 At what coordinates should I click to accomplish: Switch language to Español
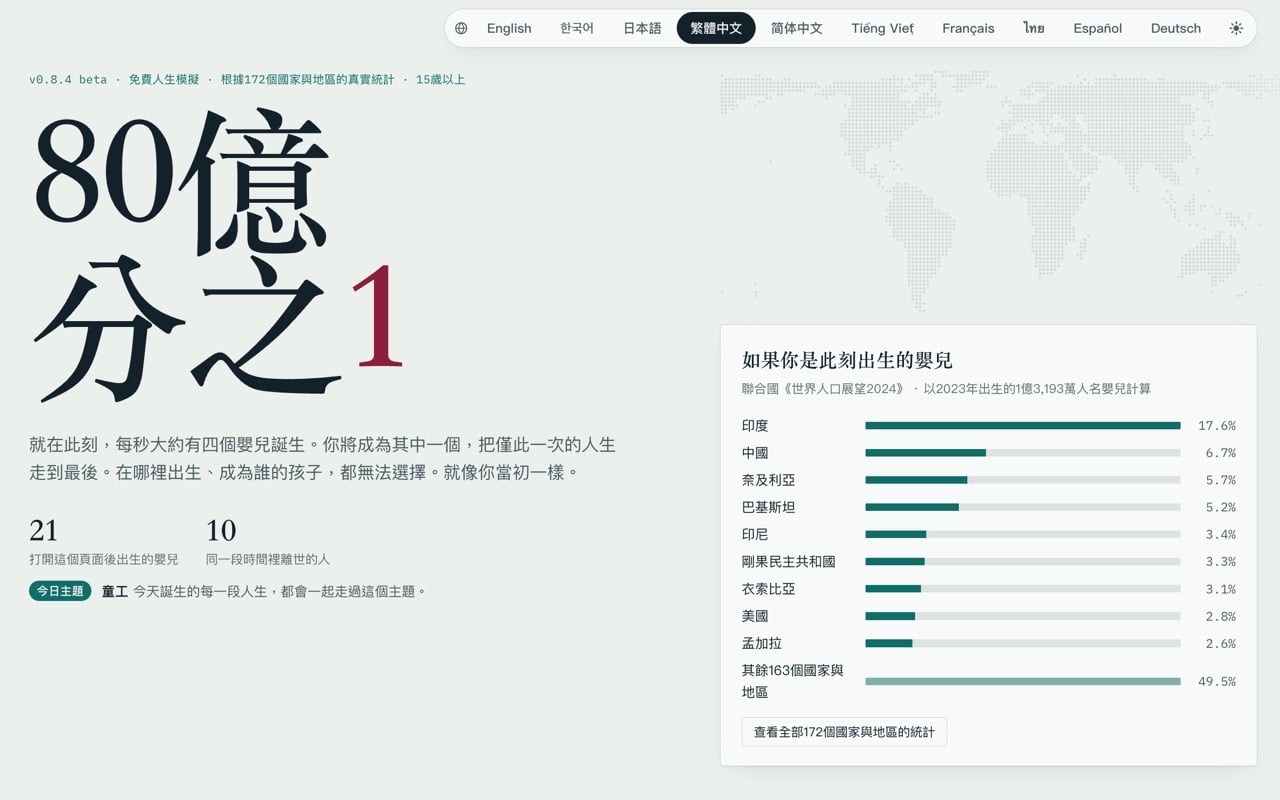click(1098, 28)
